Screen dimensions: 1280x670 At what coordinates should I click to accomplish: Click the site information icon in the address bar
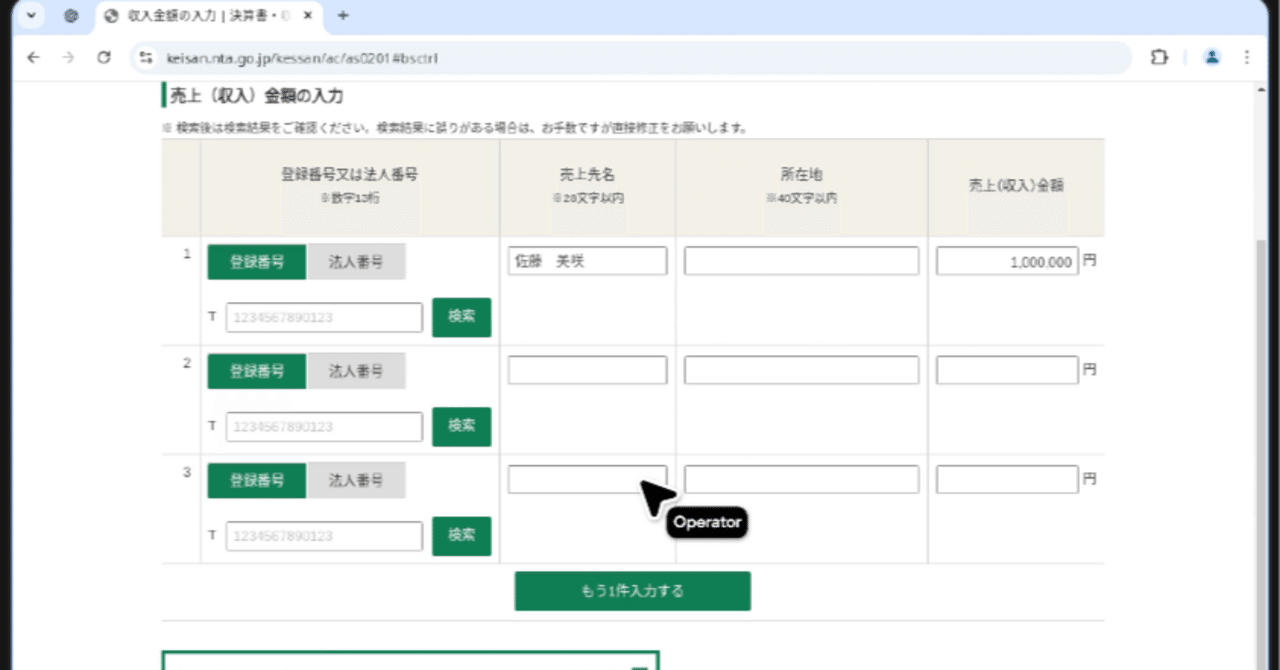click(146, 58)
